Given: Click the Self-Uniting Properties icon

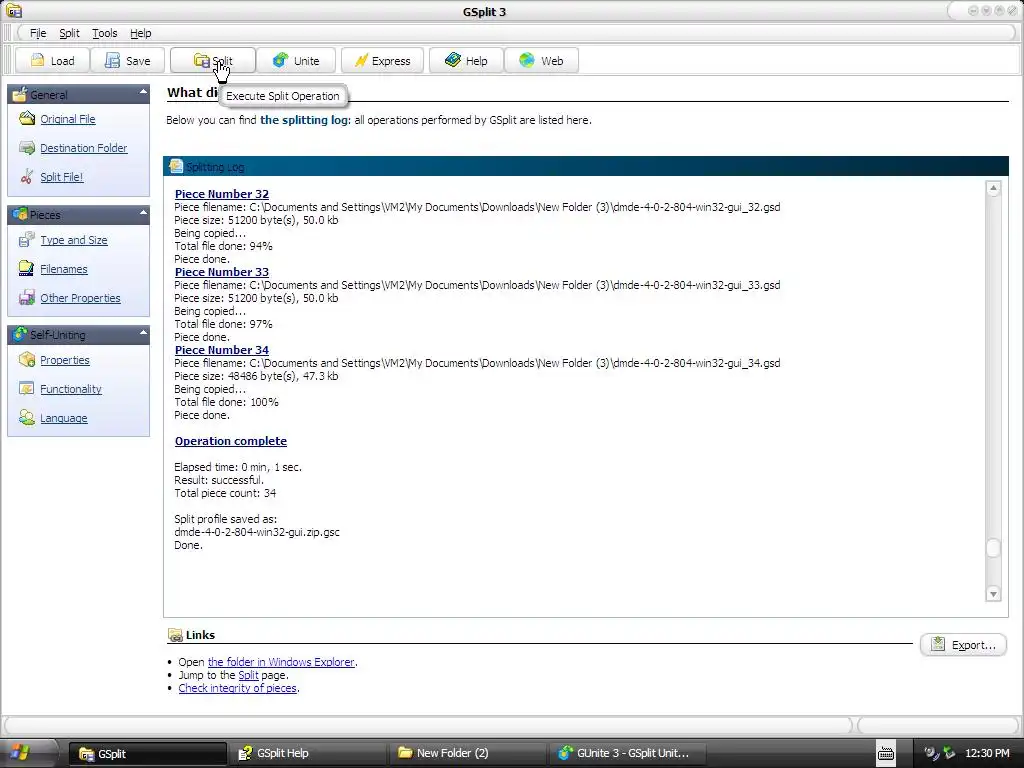Looking at the screenshot, I should click(27, 360).
